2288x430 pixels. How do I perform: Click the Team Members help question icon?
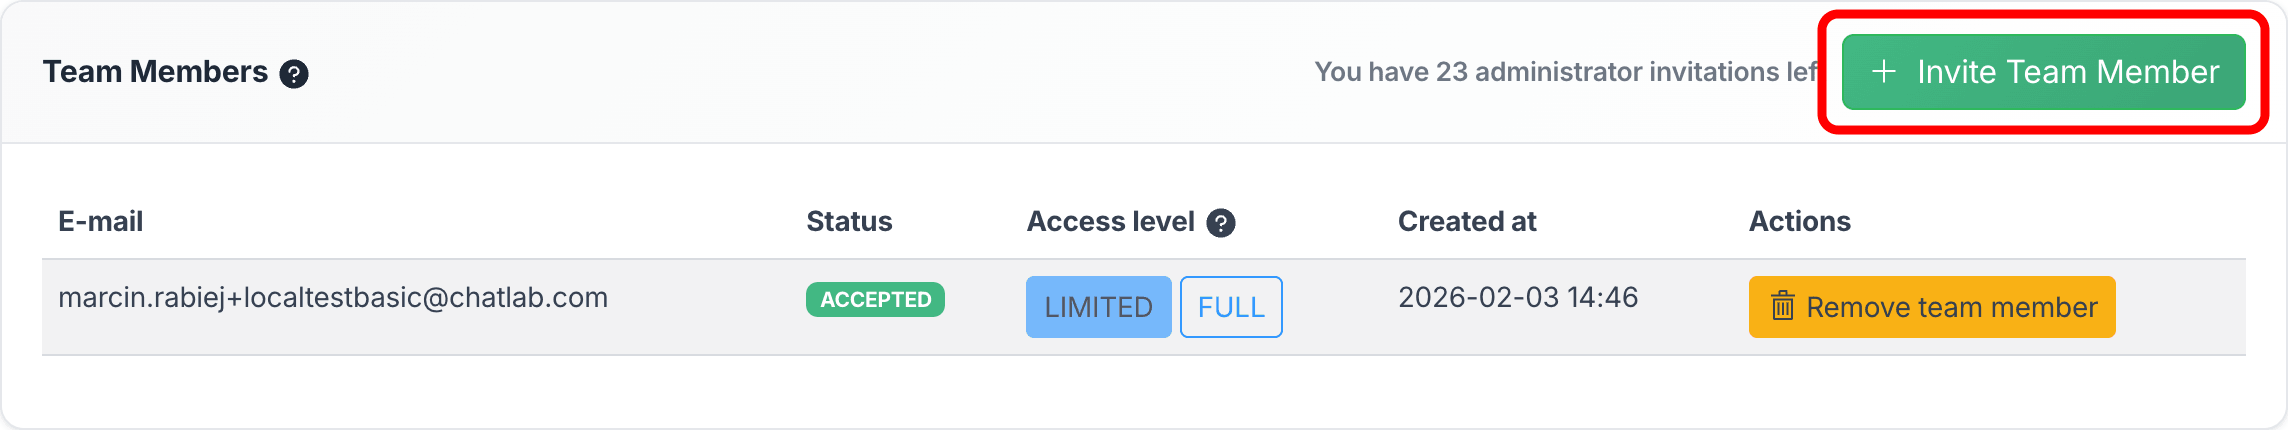294,74
